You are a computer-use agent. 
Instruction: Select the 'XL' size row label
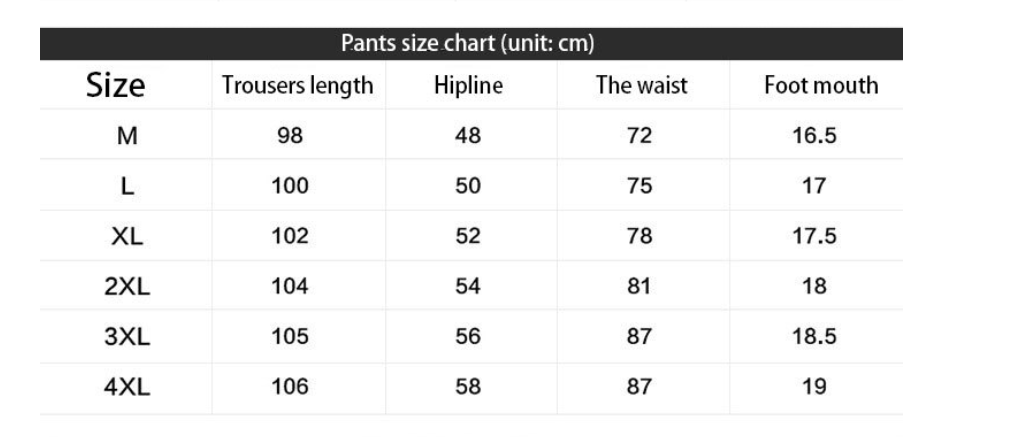[x=127, y=237]
